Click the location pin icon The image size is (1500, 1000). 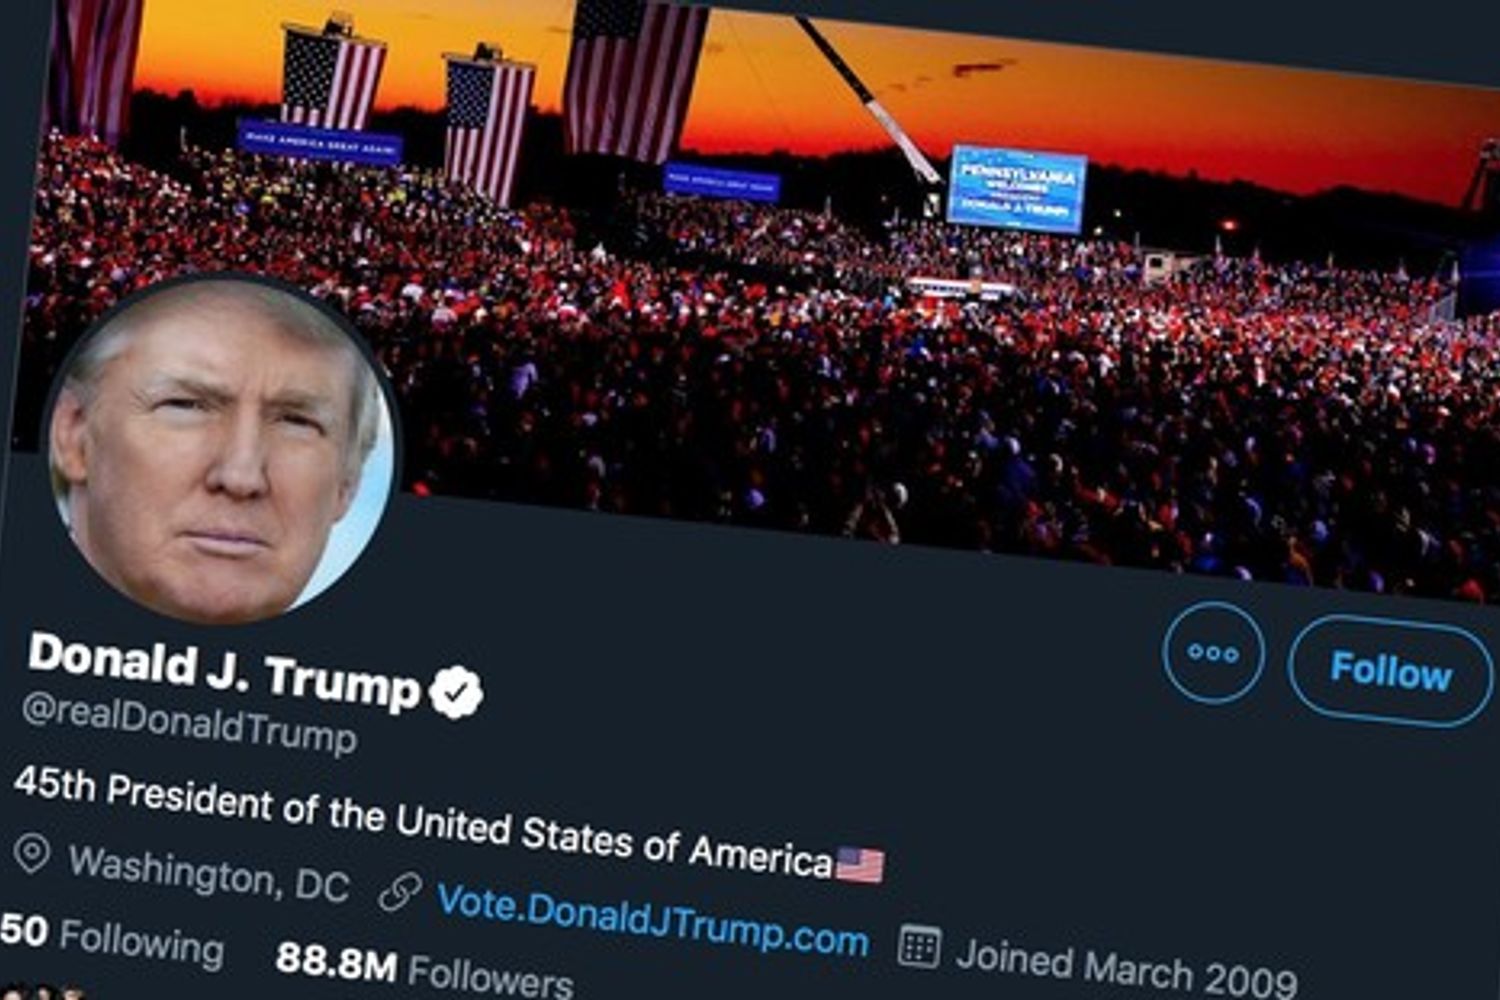[32, 854]
